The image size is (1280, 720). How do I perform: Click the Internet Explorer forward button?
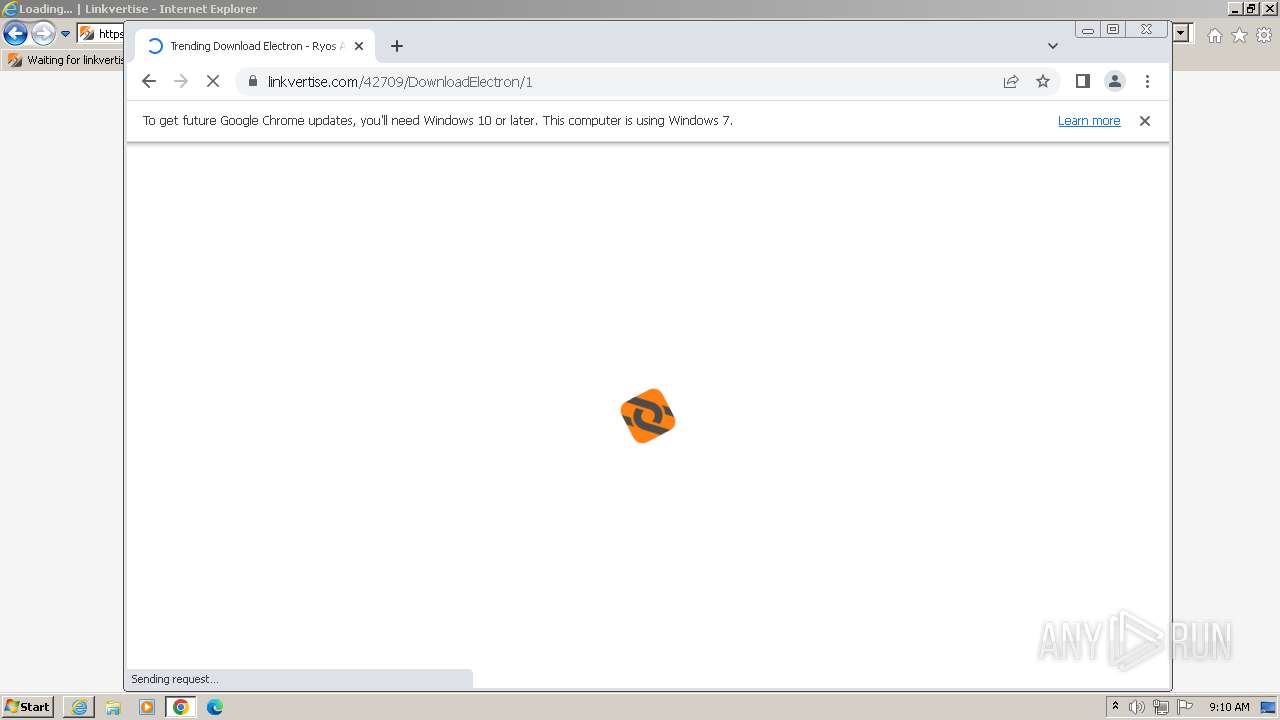click(43, 33)
